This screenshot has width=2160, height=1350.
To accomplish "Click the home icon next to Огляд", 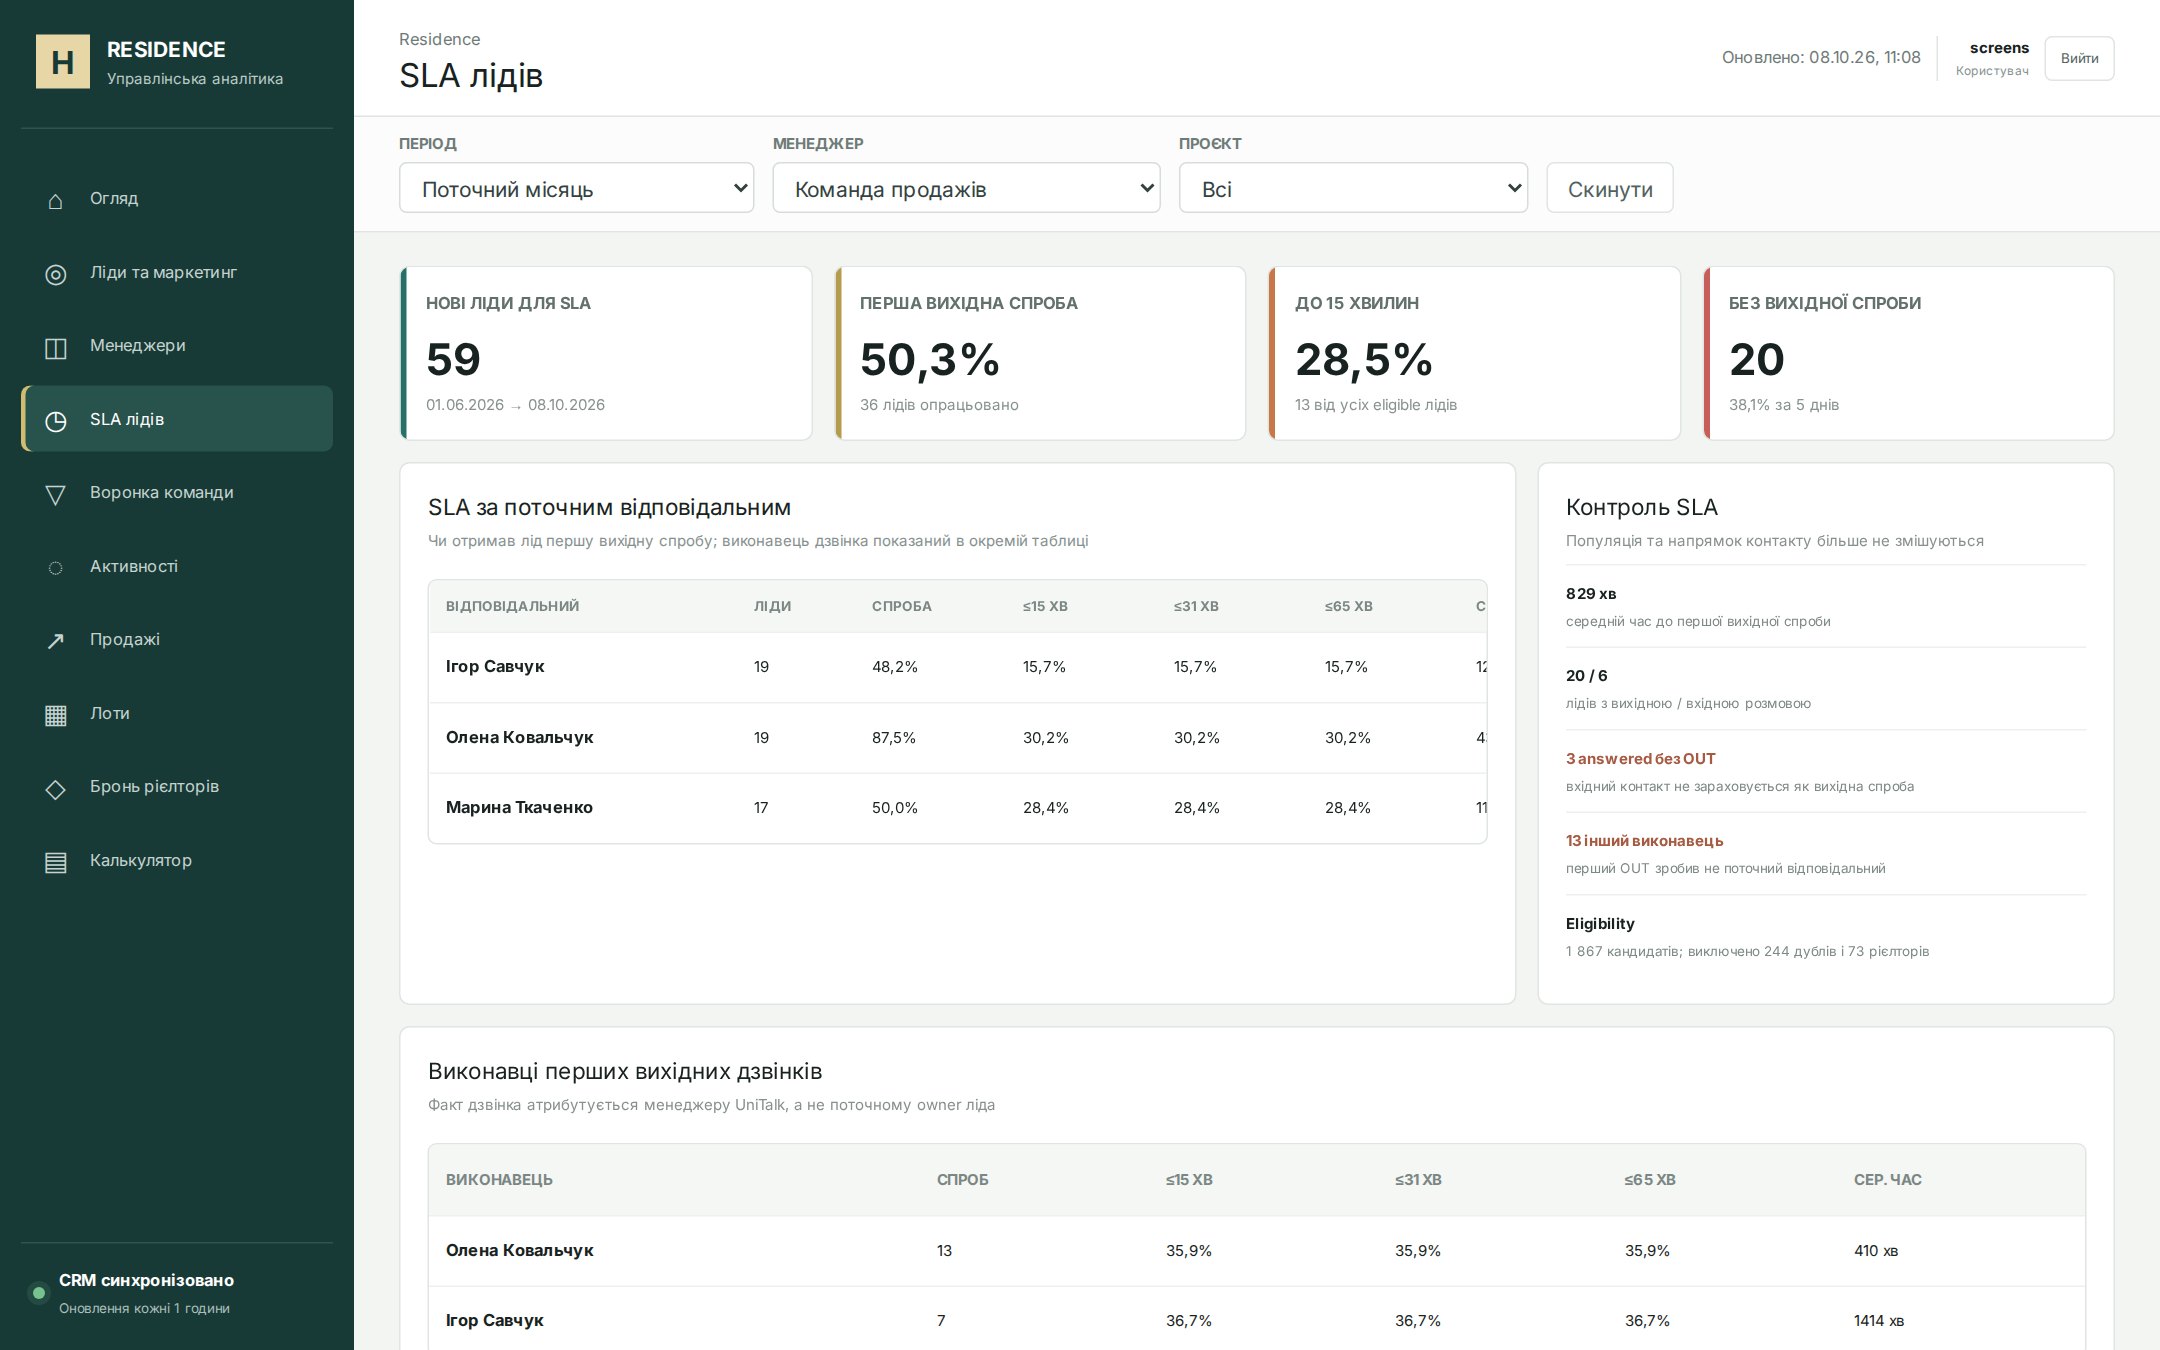I will [56, 200].
